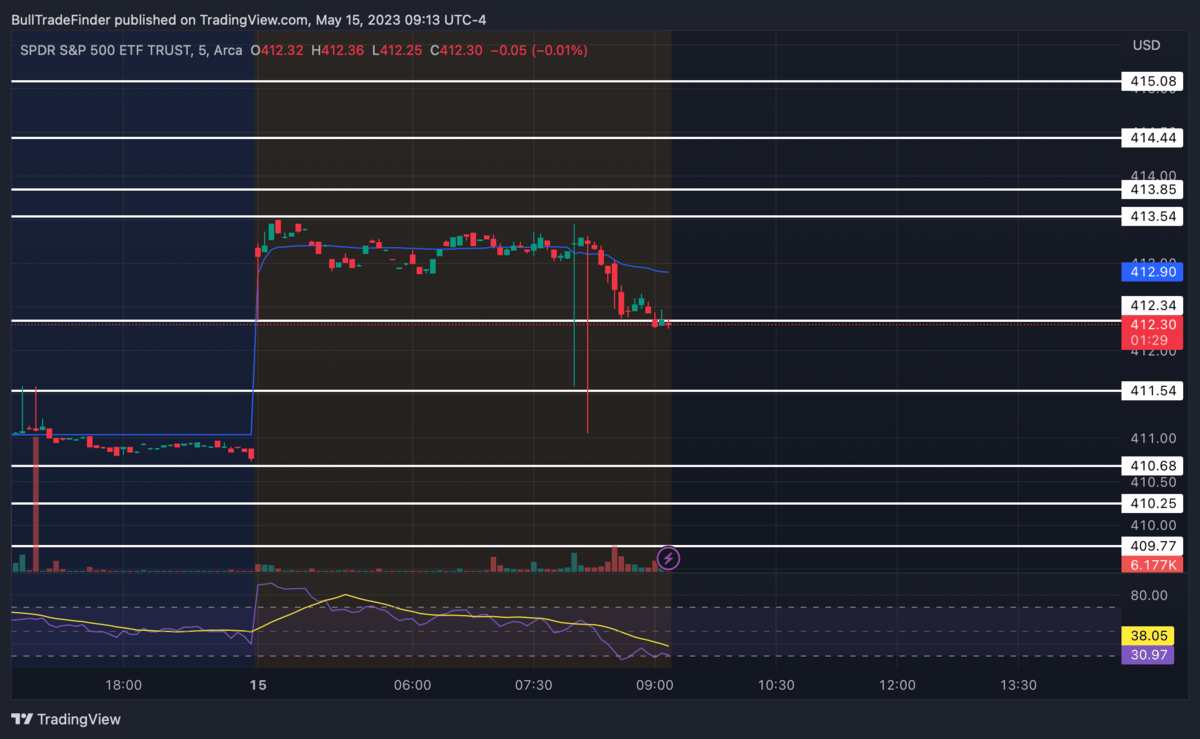
Task: Select the 414.44 price level label
Action: (1152, 138)
